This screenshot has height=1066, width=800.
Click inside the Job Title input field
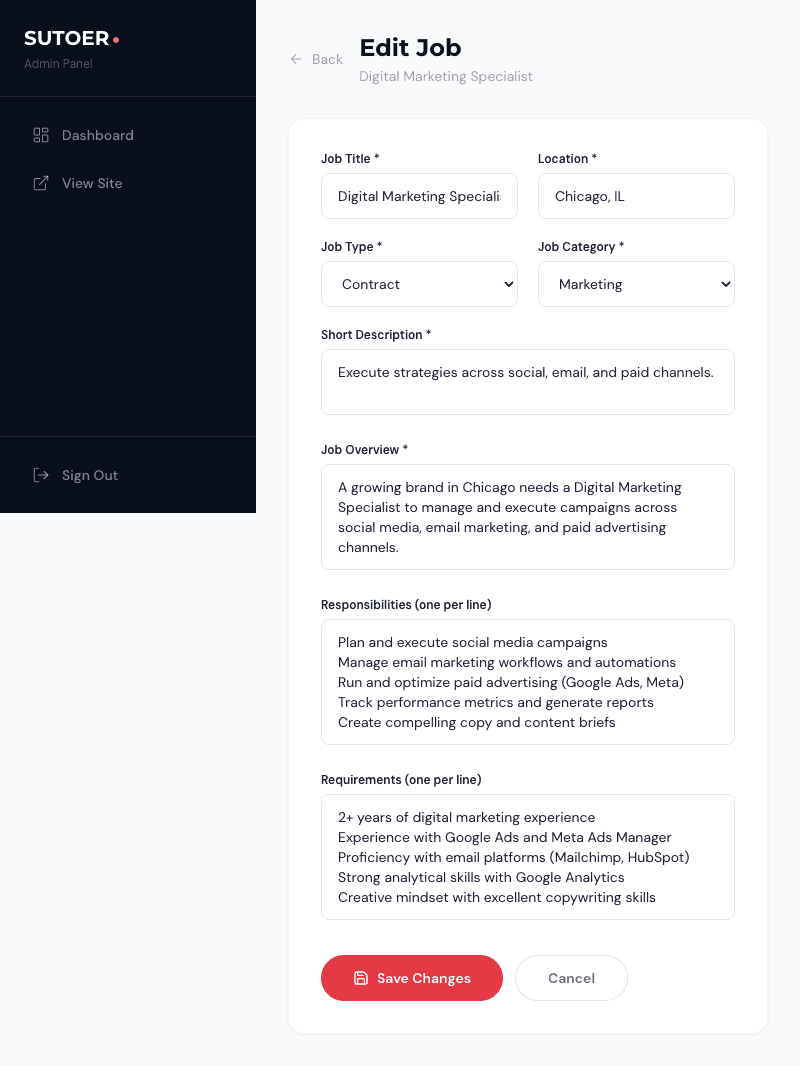(419, 196)
